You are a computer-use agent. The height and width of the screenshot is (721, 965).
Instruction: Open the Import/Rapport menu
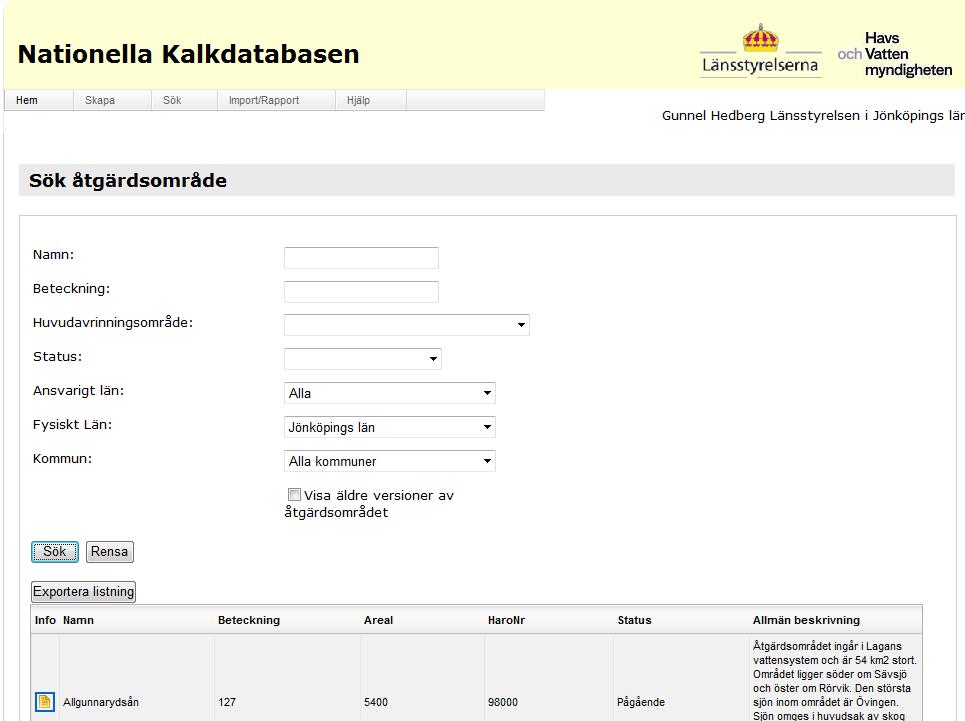(276, 100)
